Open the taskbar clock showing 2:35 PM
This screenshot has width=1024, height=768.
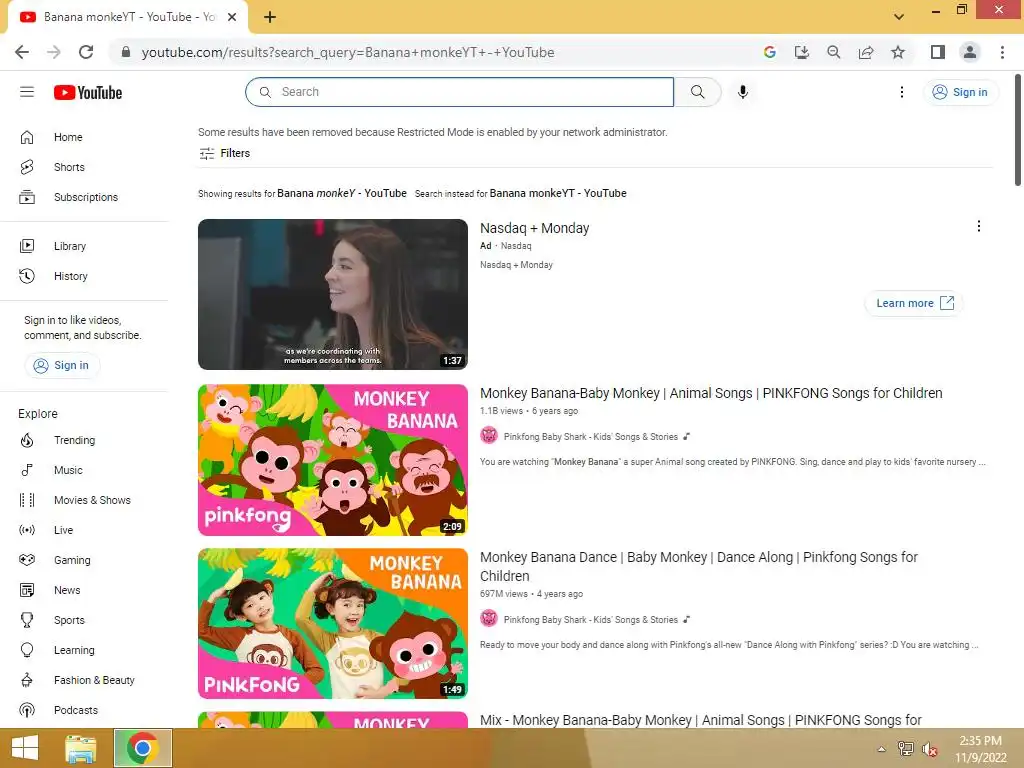pos(980,749)
